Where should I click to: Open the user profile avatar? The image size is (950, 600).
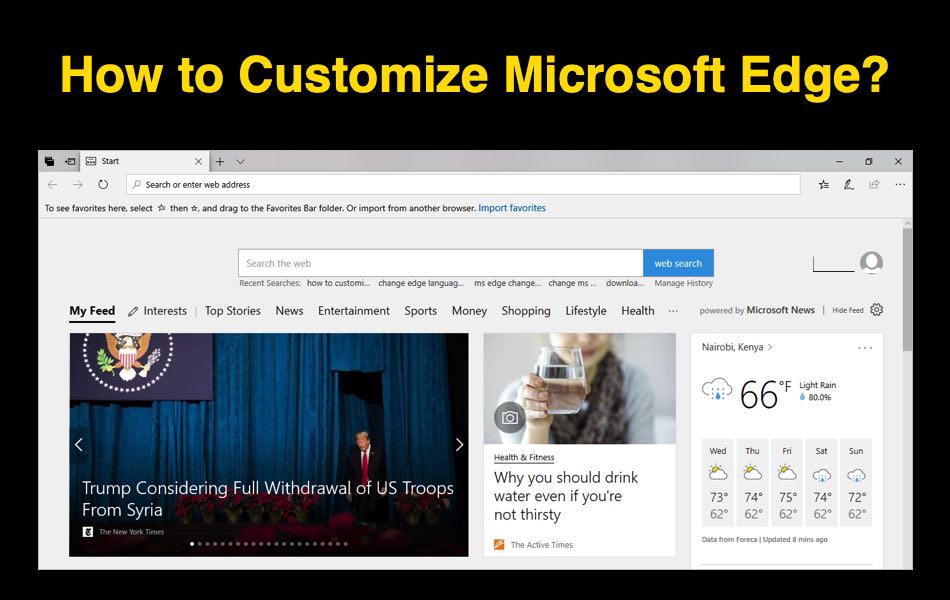[x=871, y=262]
